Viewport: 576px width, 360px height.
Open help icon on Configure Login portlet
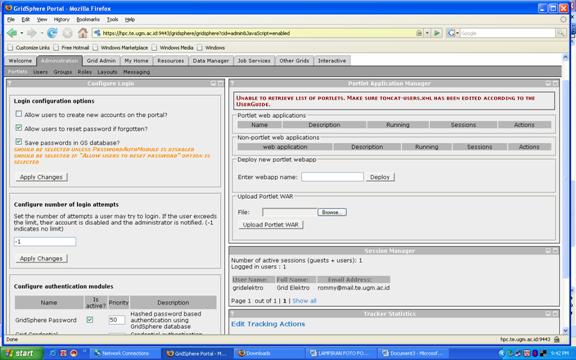point(10,83)
